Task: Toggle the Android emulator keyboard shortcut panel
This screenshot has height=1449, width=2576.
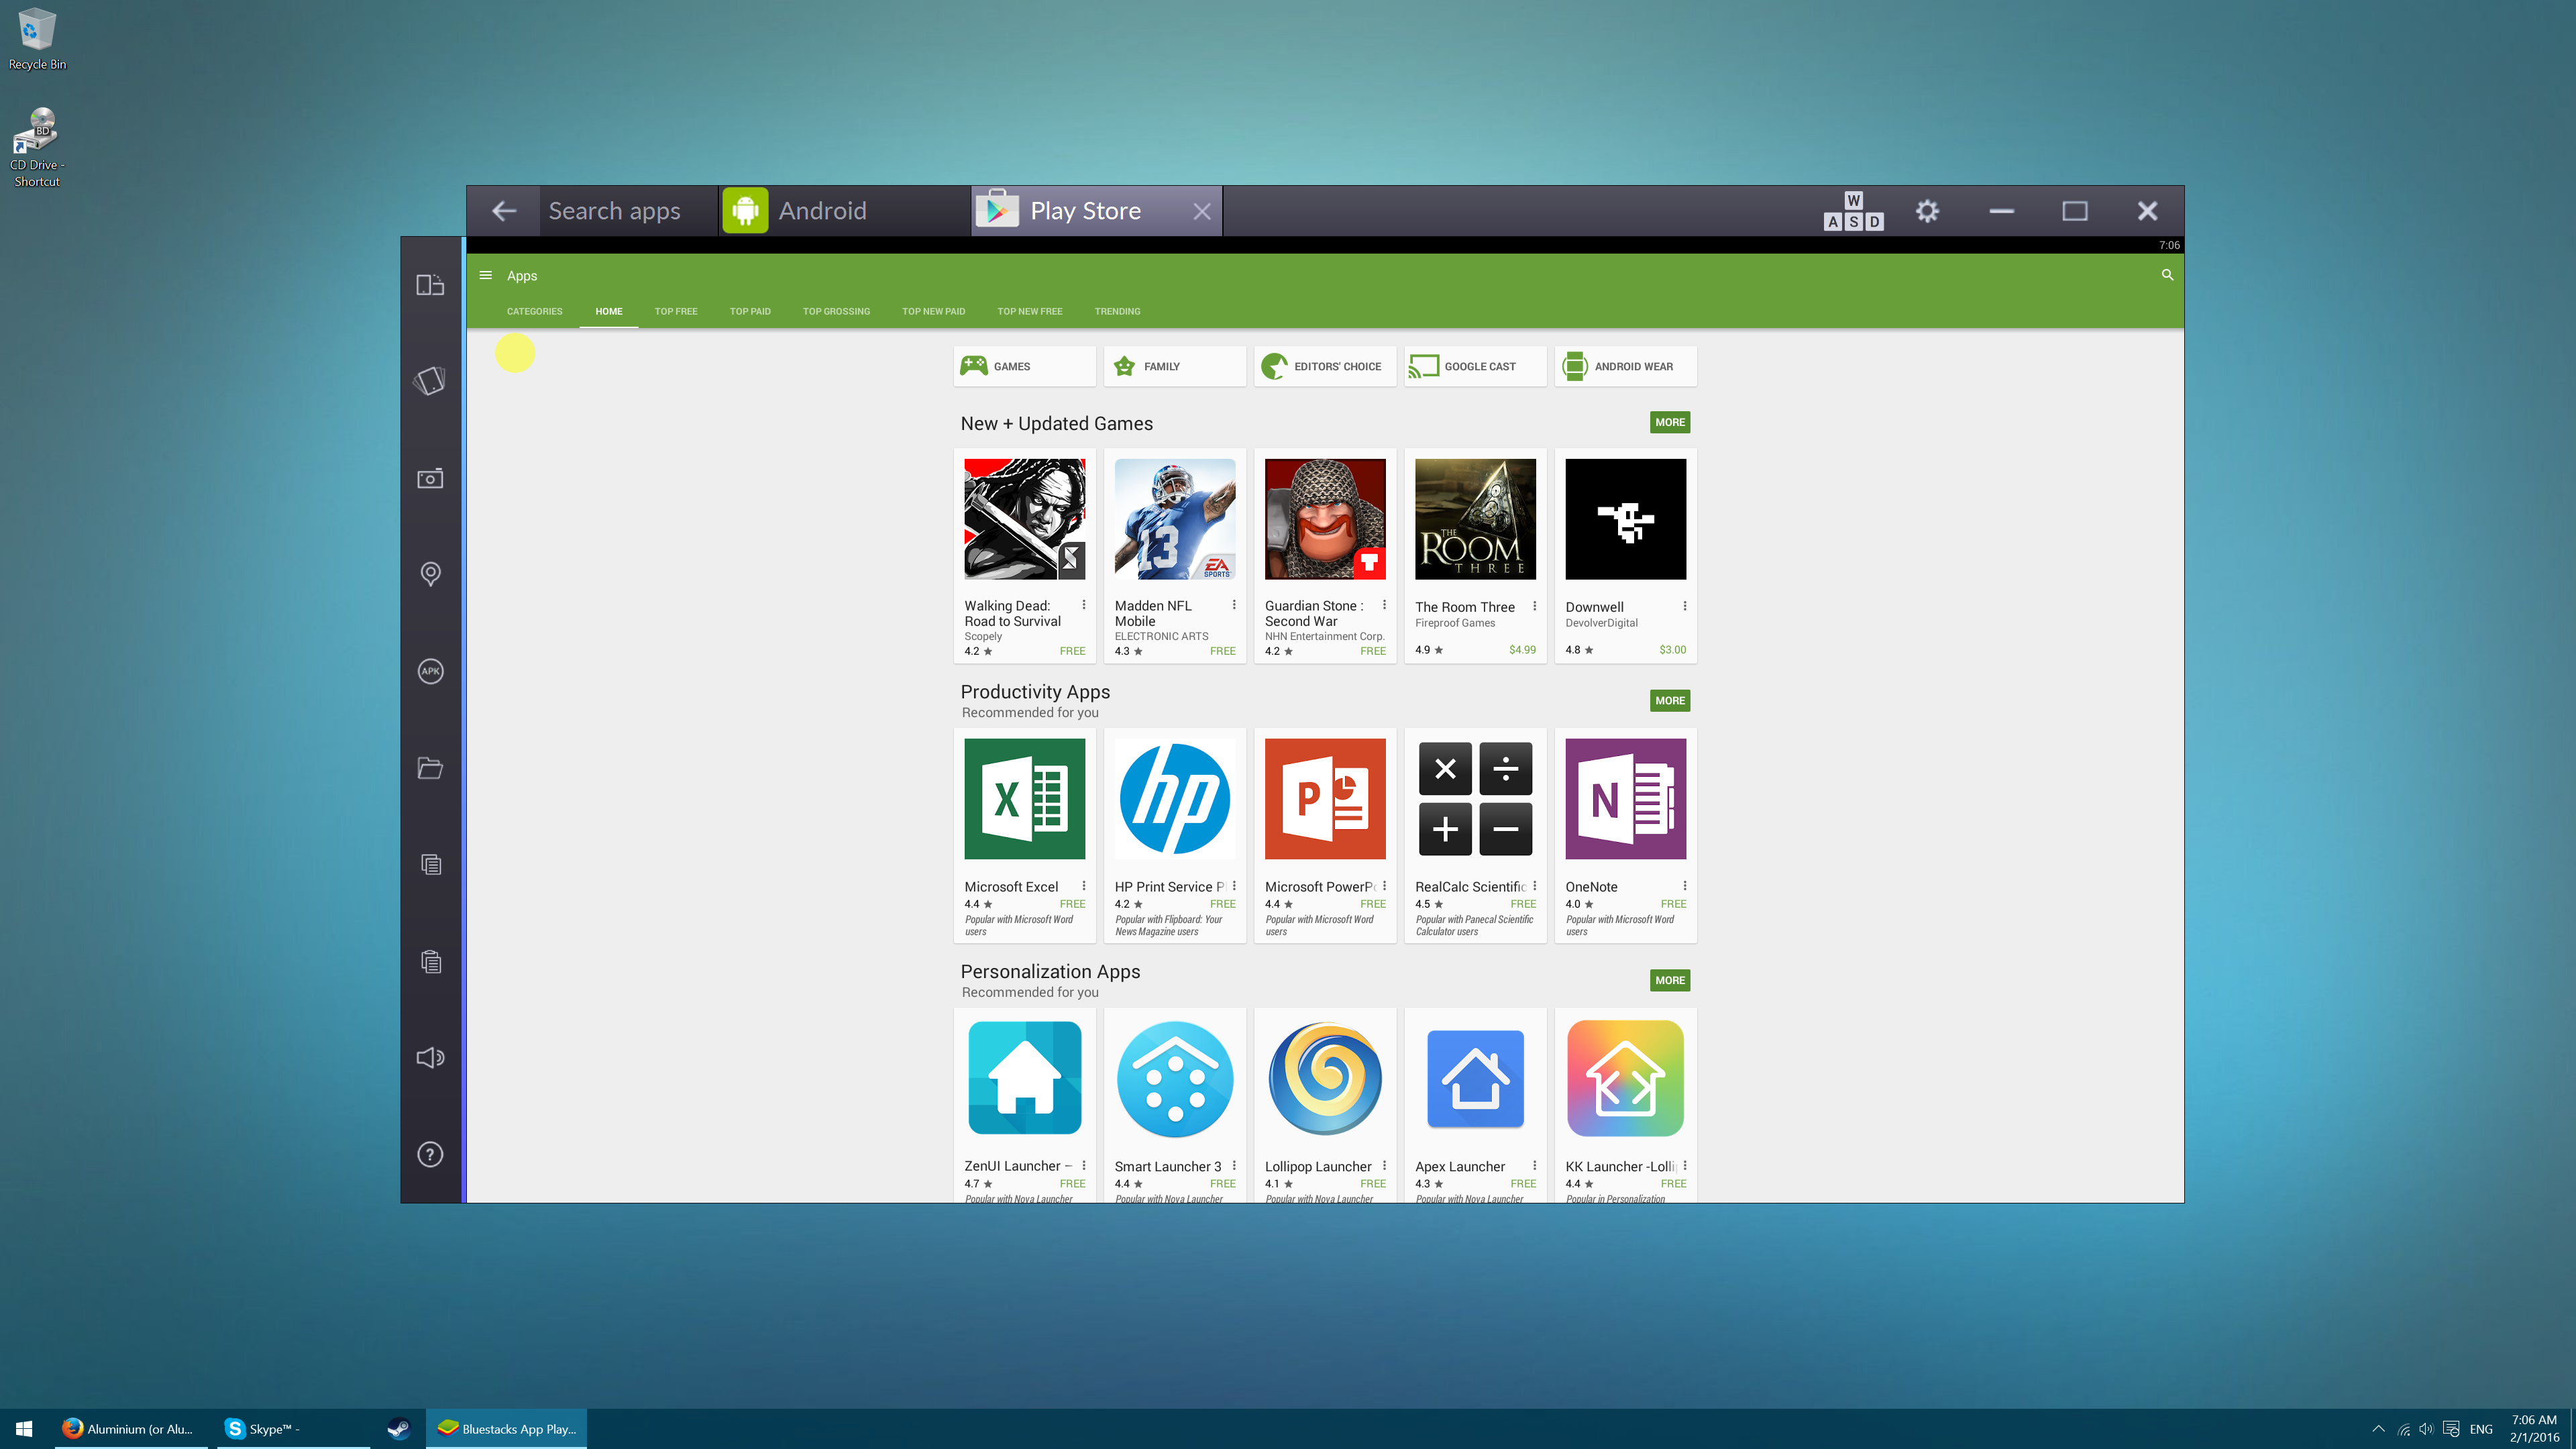Action: click(x=1852, y=211)
